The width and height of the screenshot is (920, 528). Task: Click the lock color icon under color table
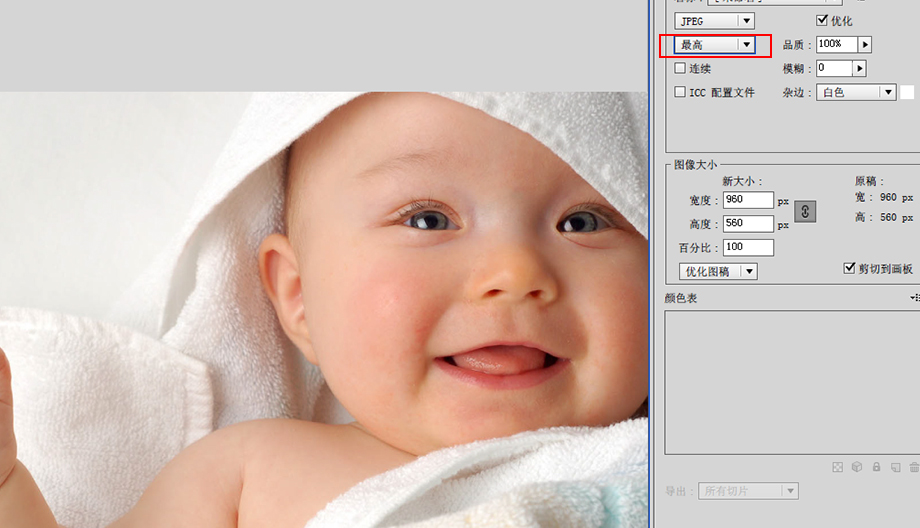(876, 467)
